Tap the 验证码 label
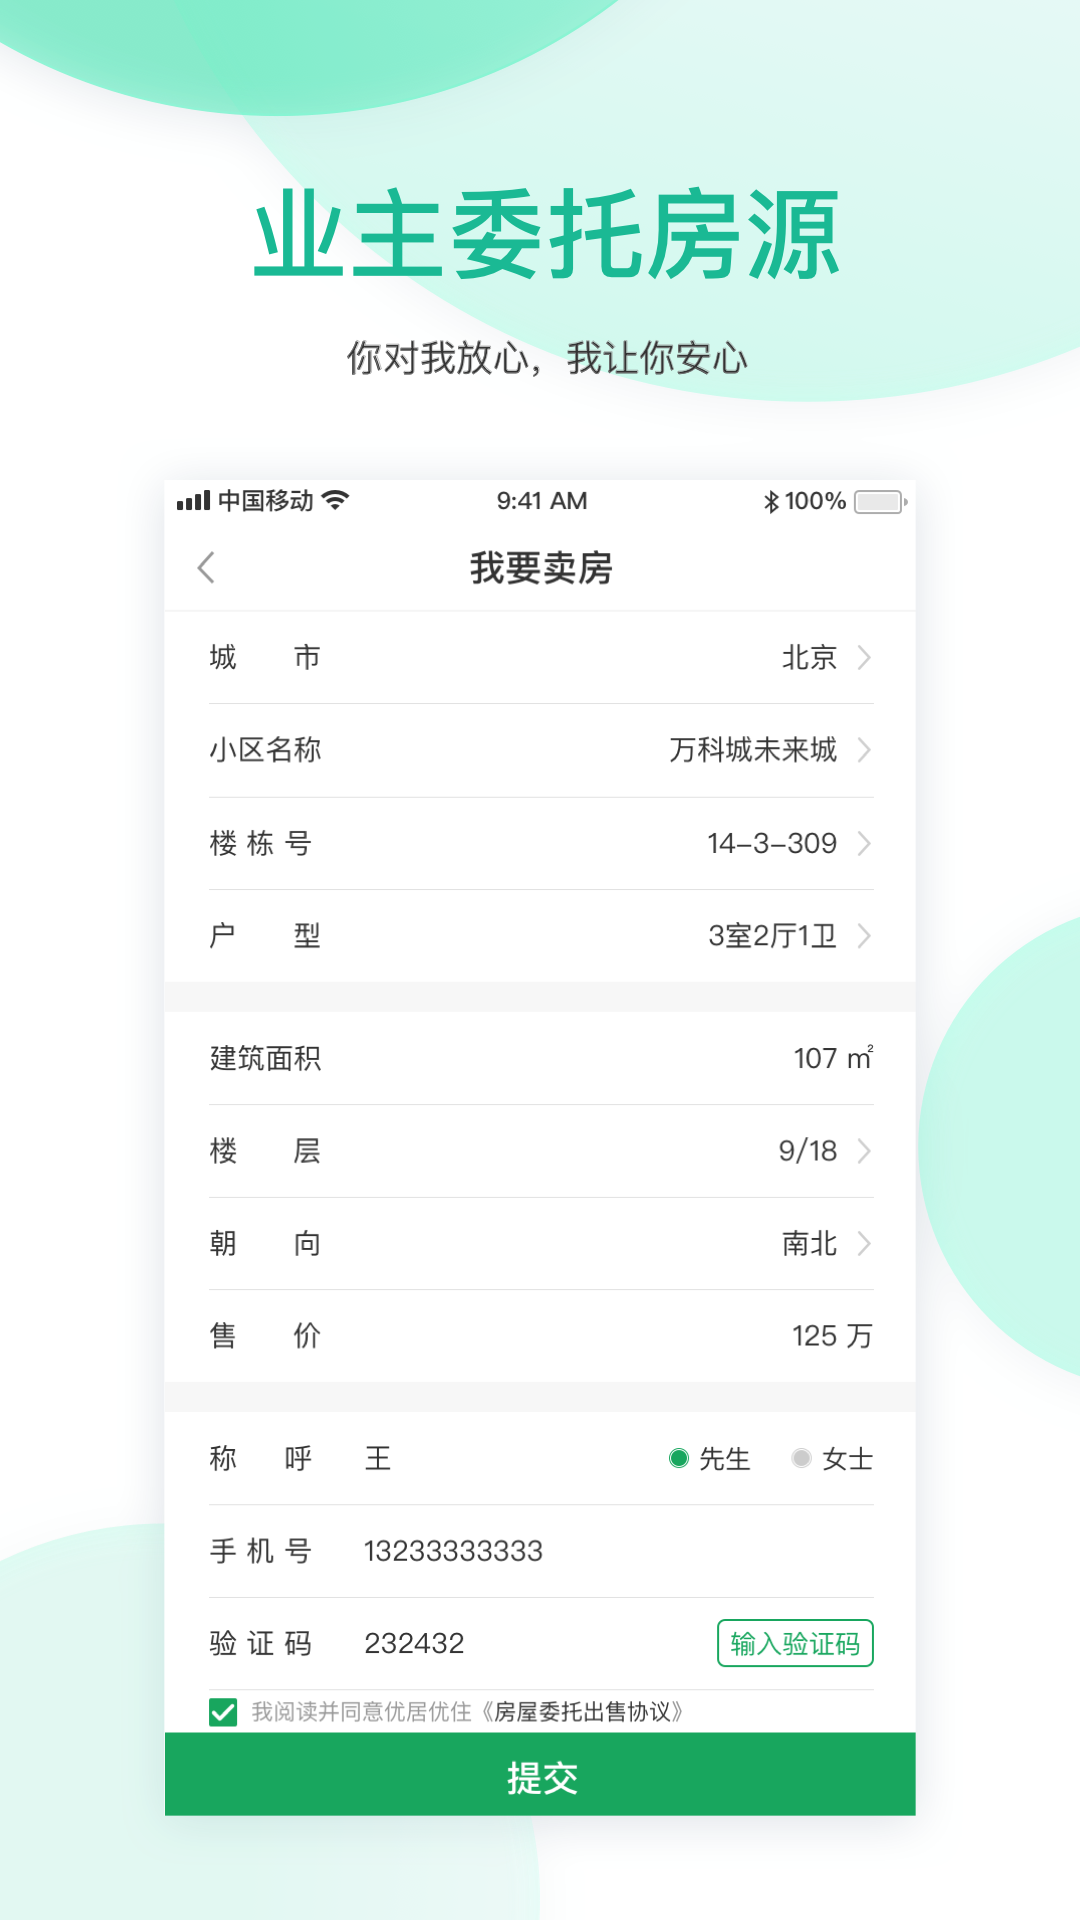This screenshot has height=1920, width=1080. click(x=260, y=1643)
